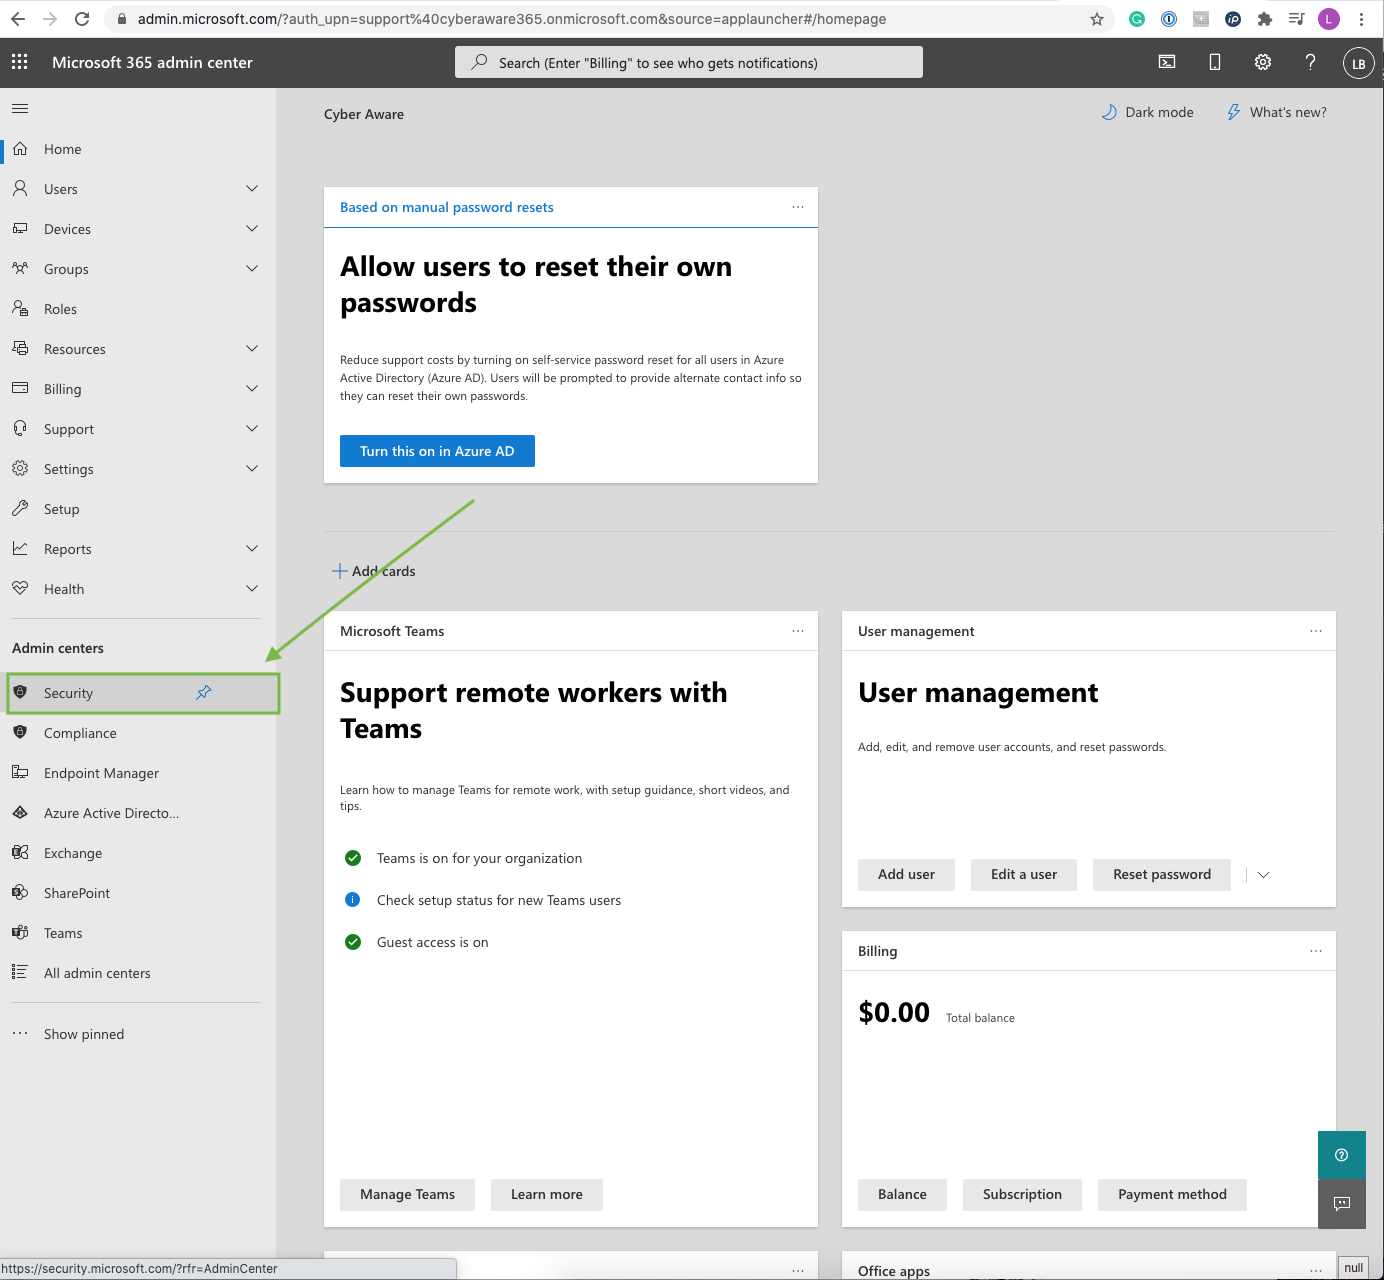
Task: Click the site lock icon in address bar
Action: (122, 19)
